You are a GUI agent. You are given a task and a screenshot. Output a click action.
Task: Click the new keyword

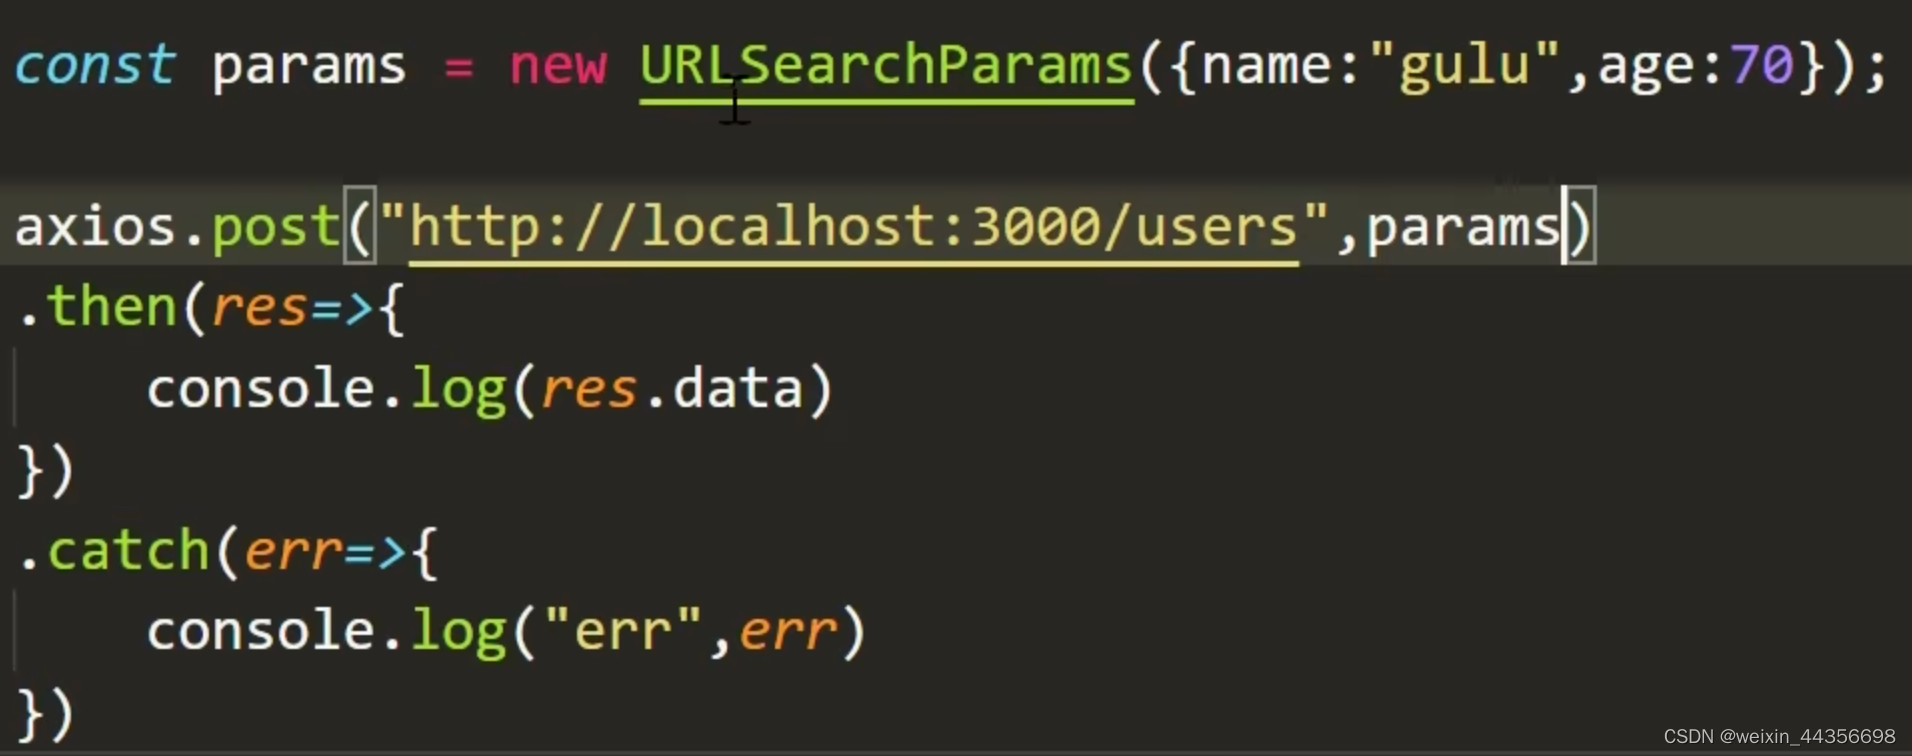(558, 66)
